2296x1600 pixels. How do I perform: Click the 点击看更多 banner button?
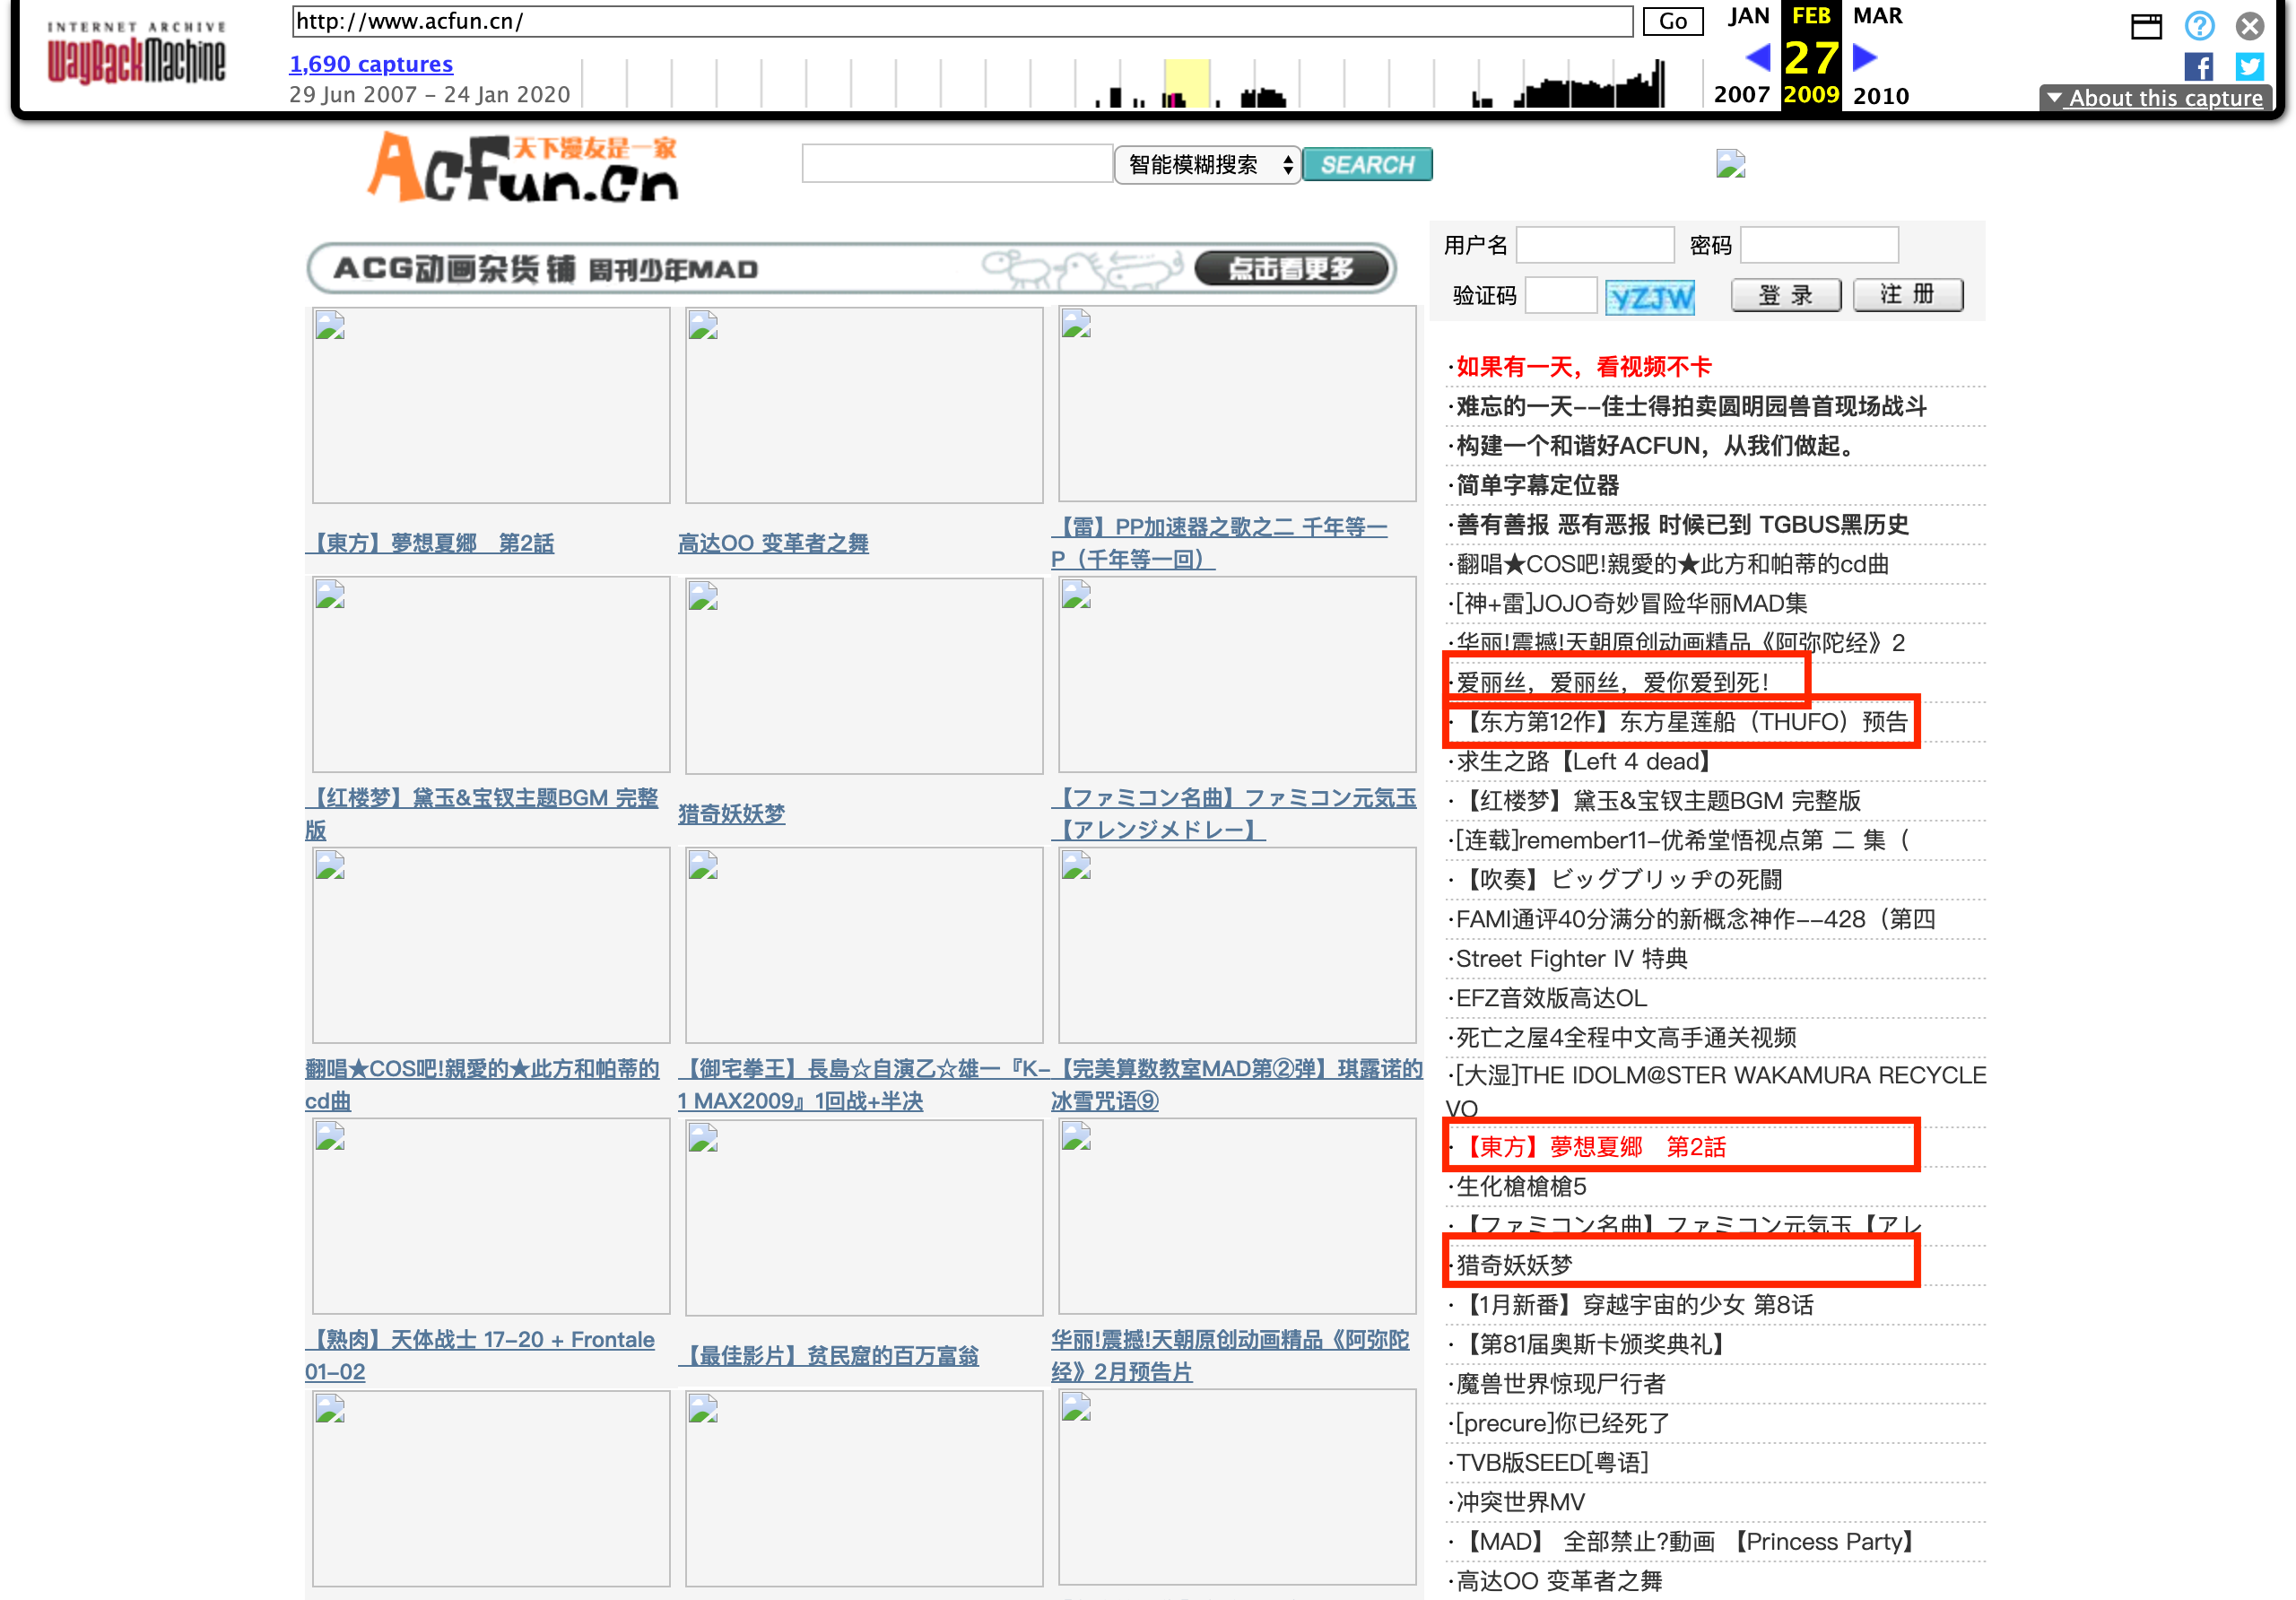coord(1292,269)
